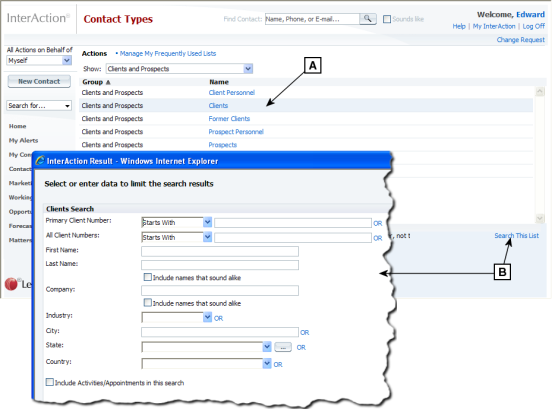Click scroll down arrow of contact types list
Screen dimensions: 552x412
point(540,218)
